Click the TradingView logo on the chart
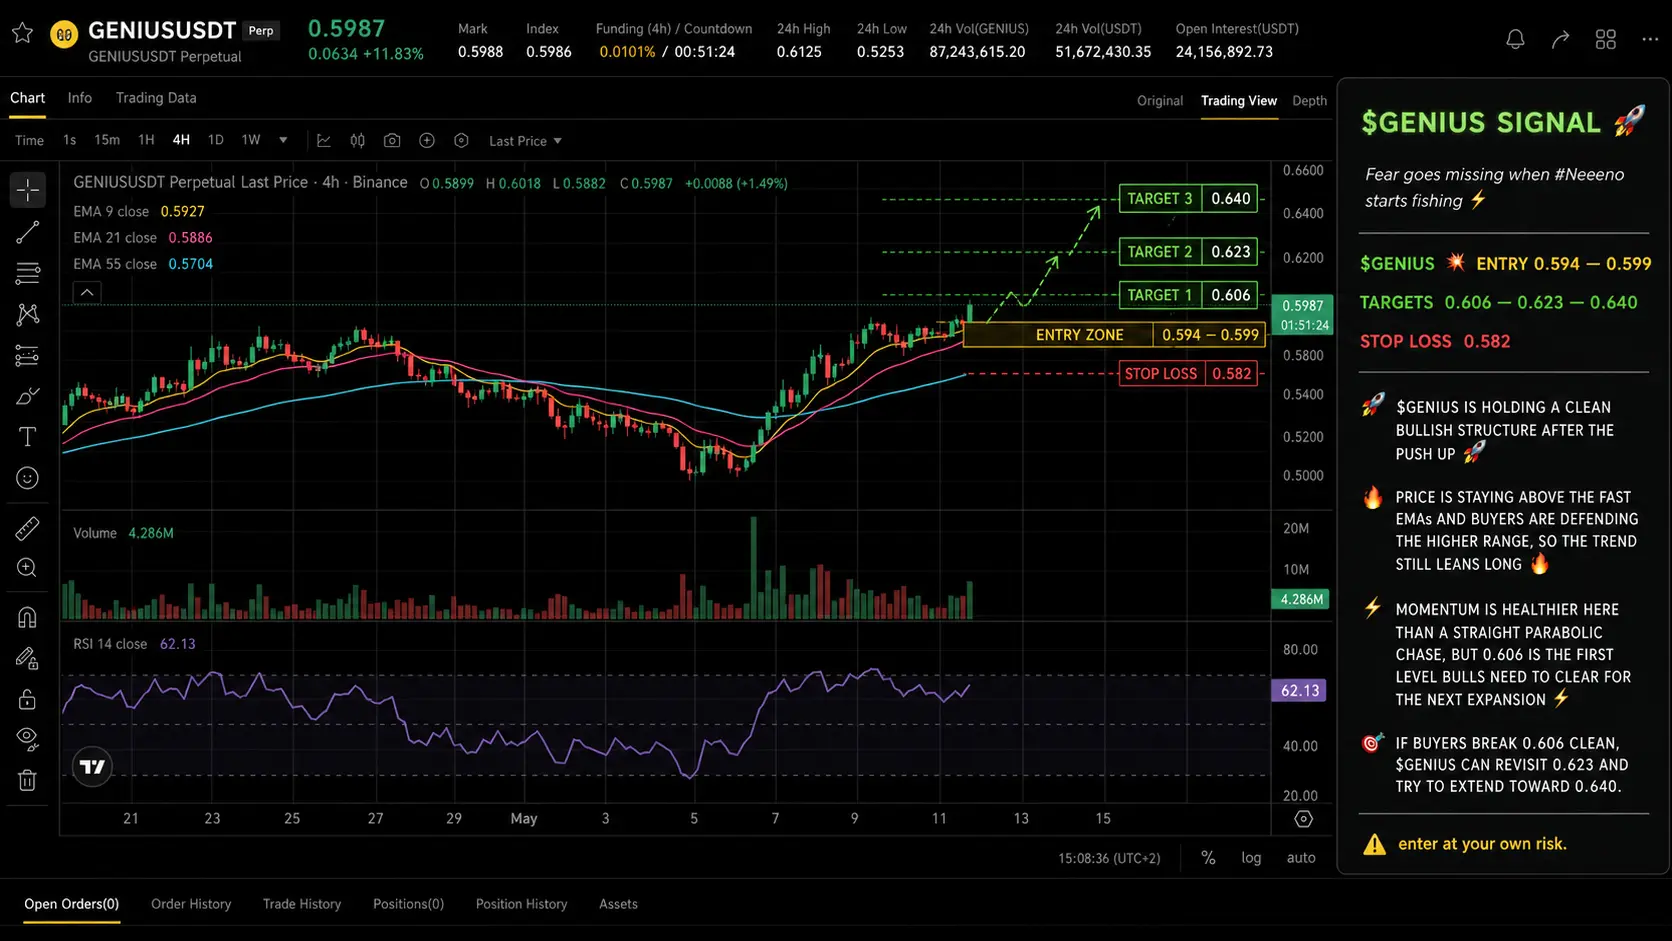 click(x=92, y=767)
